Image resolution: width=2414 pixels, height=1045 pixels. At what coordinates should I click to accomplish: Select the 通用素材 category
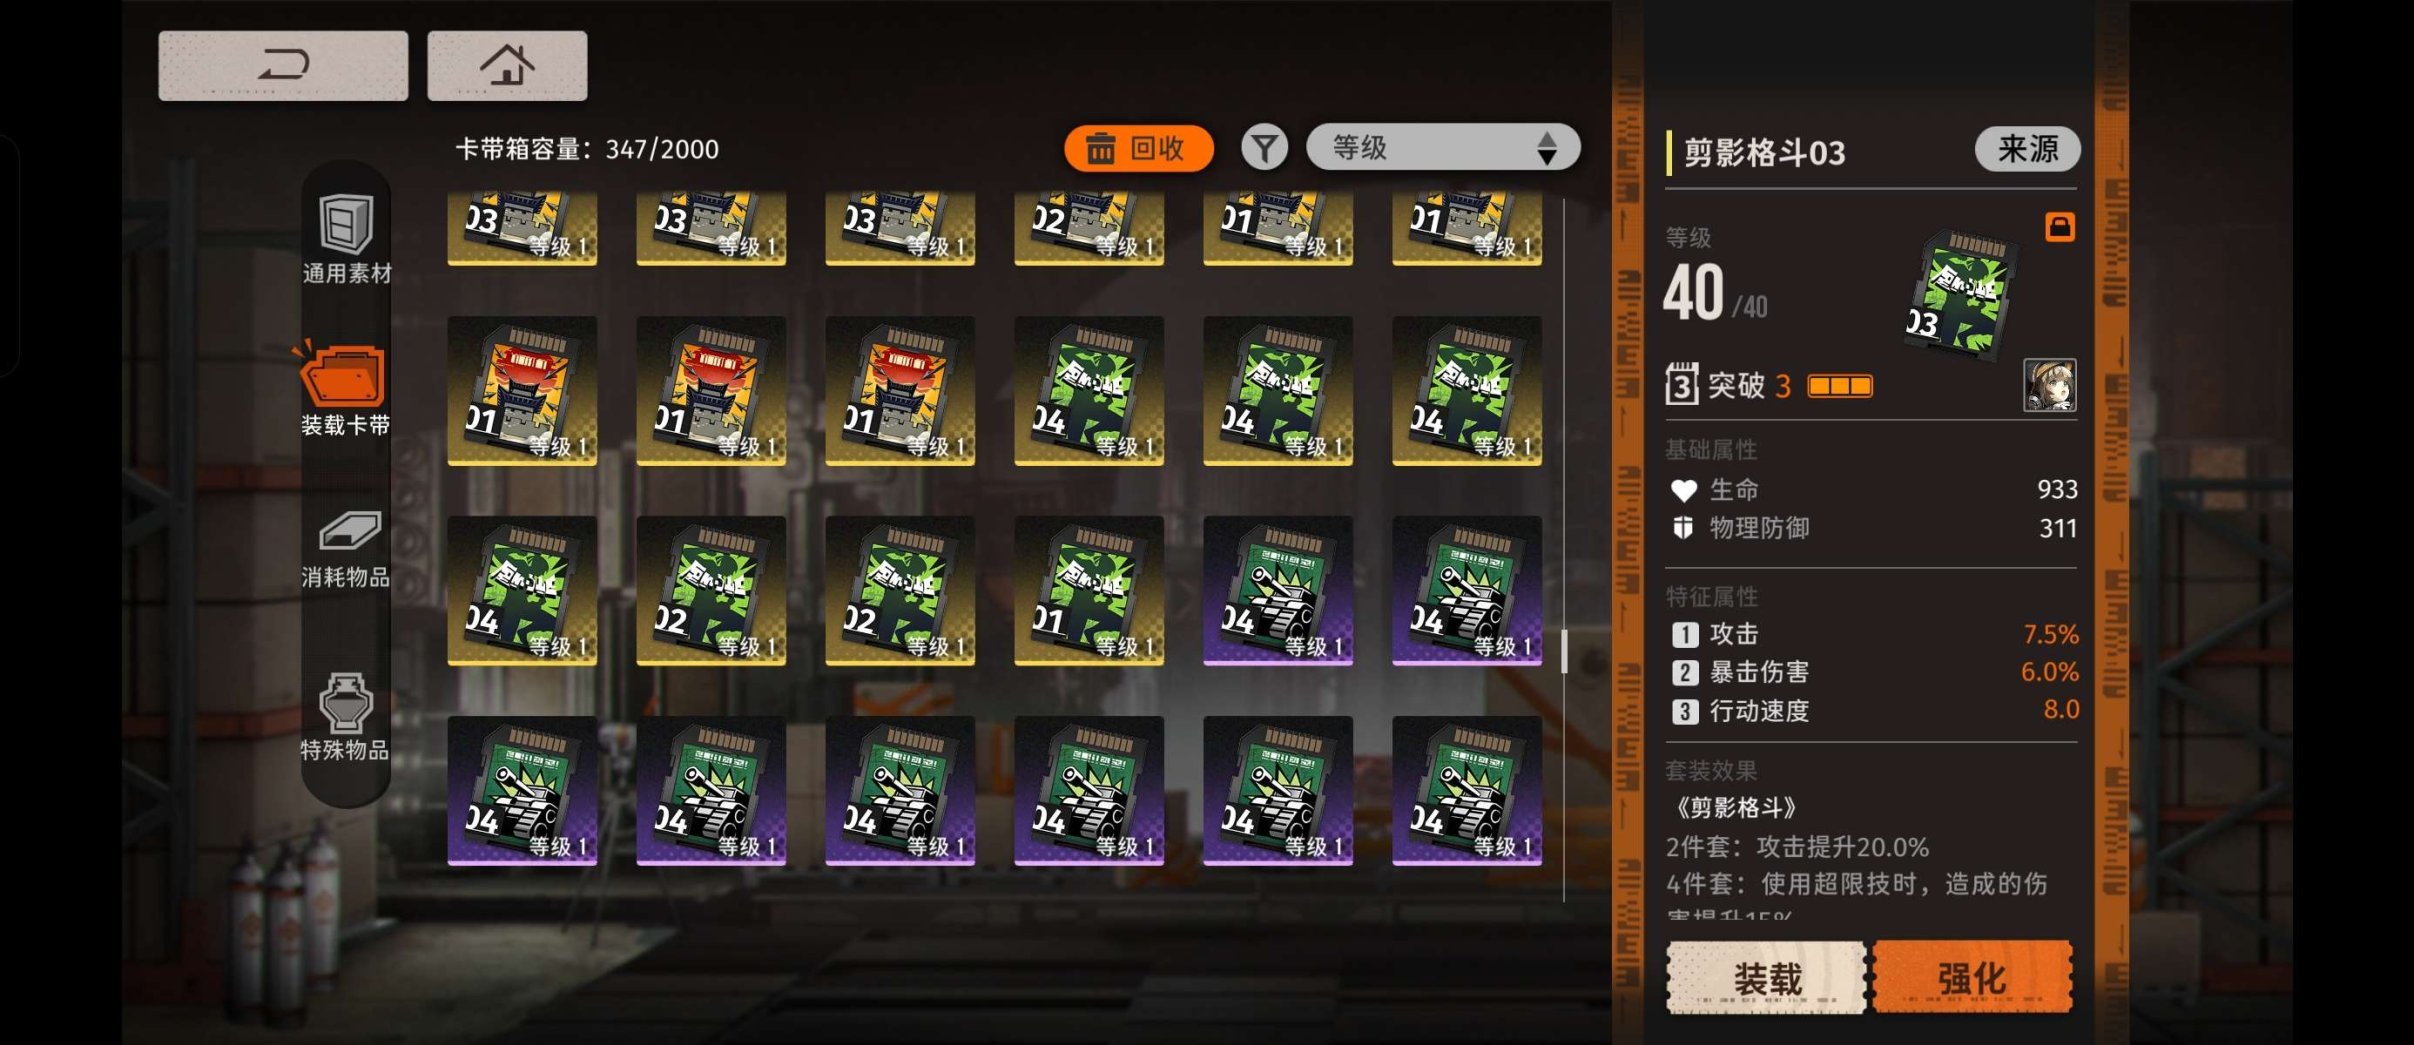tap(346, 239)
